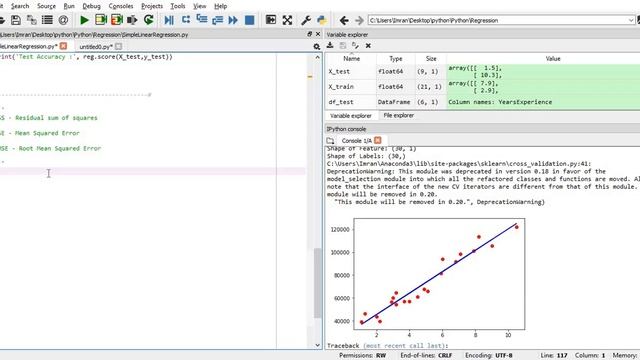Open the Source menu
Screen dimensions: 640x360
(x=46, y=6)
